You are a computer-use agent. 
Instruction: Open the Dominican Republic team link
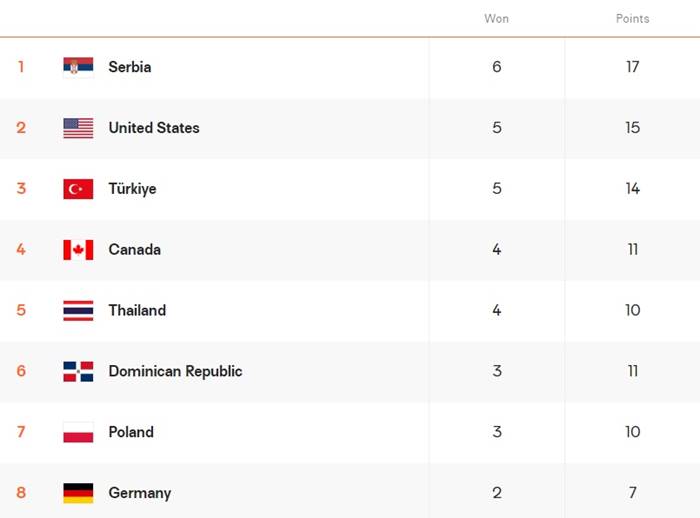(x=175, y=371)
